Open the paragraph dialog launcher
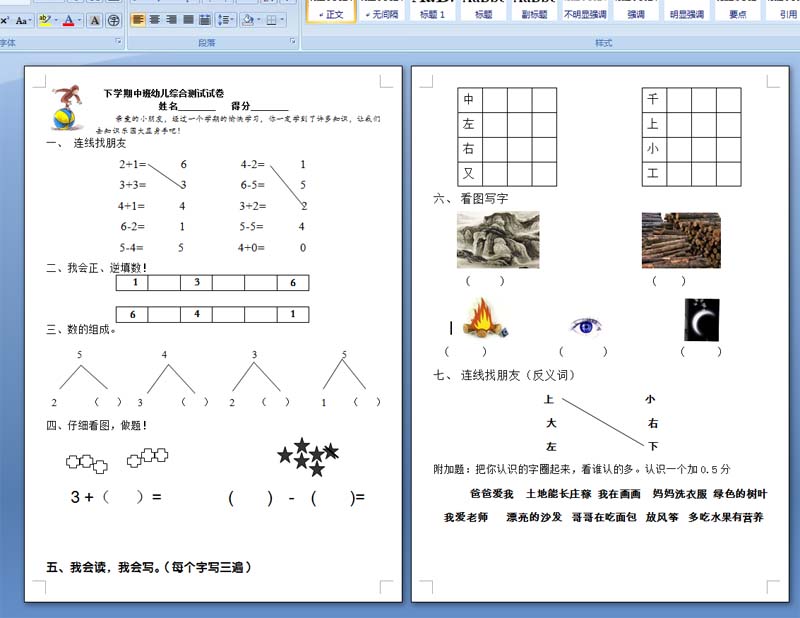The width and height of the screenshot is (800, 618). pyautogui.click(x=293, y=41)
